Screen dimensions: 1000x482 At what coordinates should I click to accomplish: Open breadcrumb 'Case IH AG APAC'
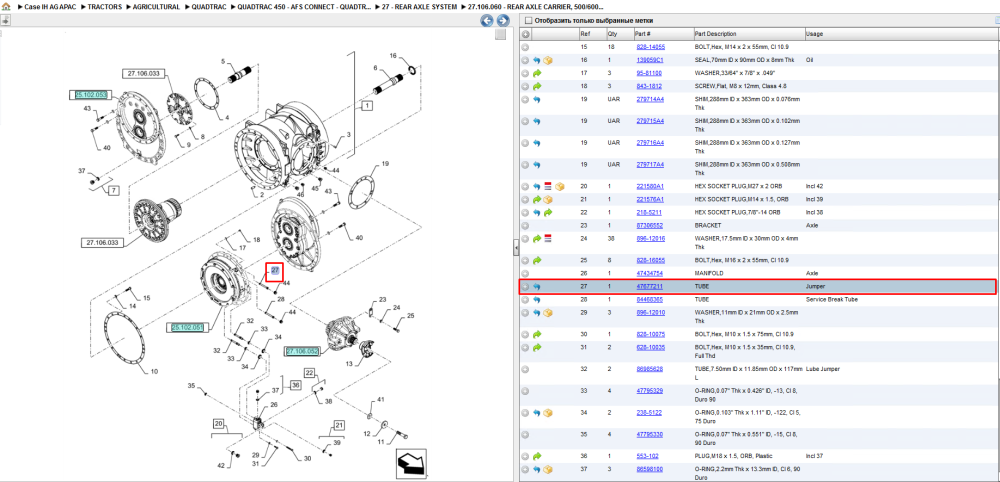coord(50,6)
